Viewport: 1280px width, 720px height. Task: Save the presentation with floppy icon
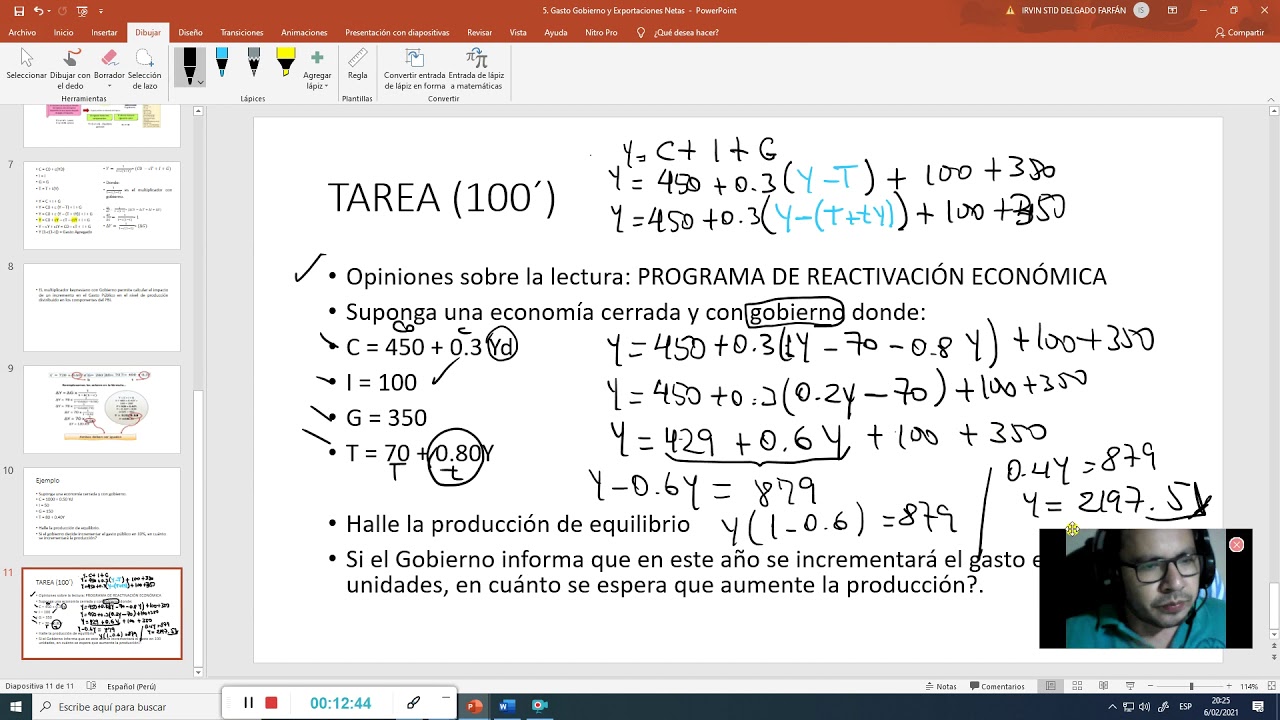pyautogui.click(x=17, y=10)
